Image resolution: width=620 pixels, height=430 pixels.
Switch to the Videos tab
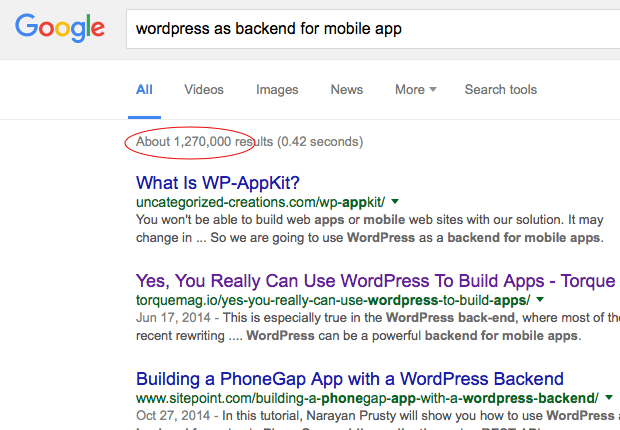pyautogui.click(x=204, y=90)
